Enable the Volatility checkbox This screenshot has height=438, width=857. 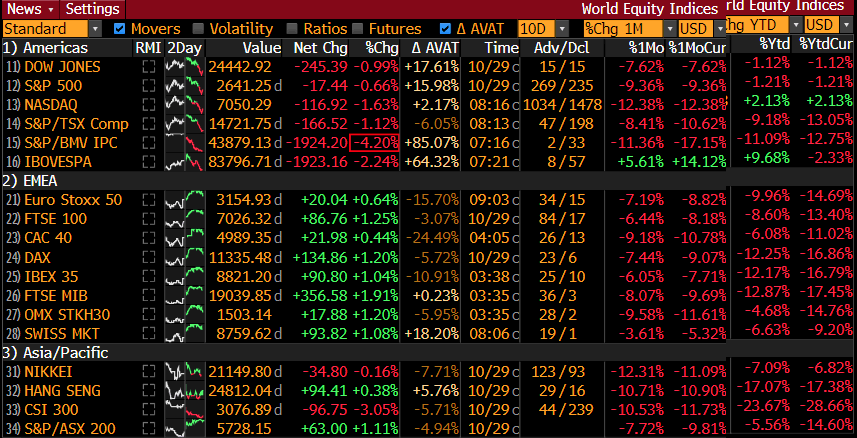point(198,28)
